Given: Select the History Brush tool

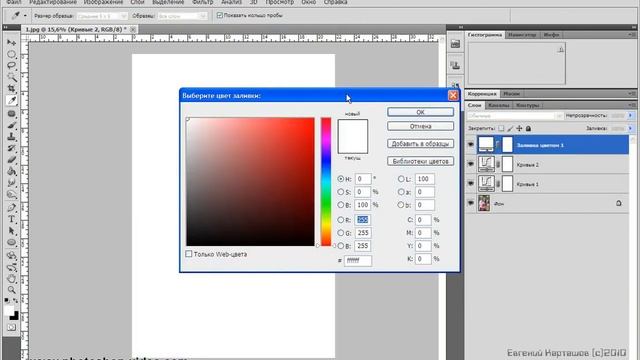Looking at the screenshot, I should tap(11, 148).
